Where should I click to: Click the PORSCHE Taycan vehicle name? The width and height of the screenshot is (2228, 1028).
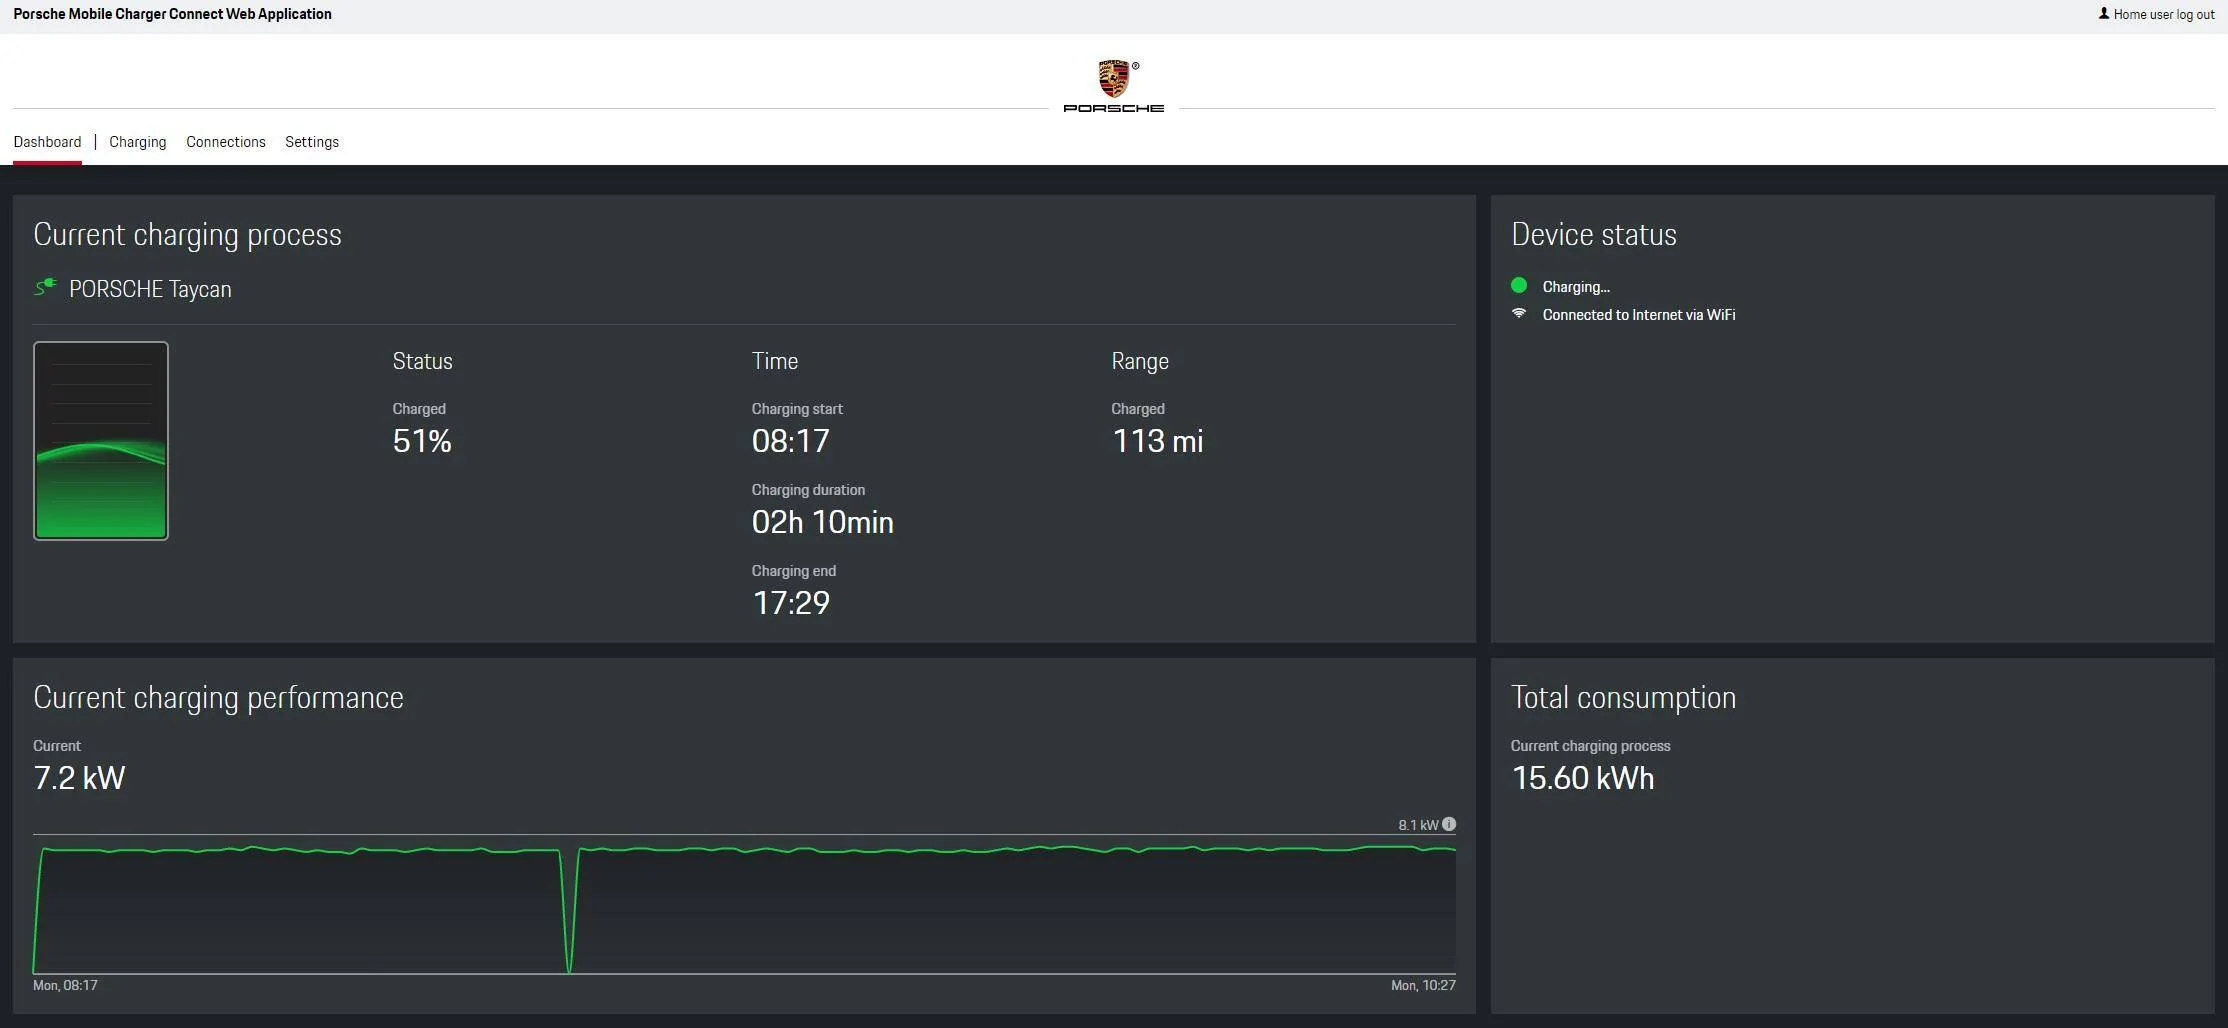click(150, 289)
